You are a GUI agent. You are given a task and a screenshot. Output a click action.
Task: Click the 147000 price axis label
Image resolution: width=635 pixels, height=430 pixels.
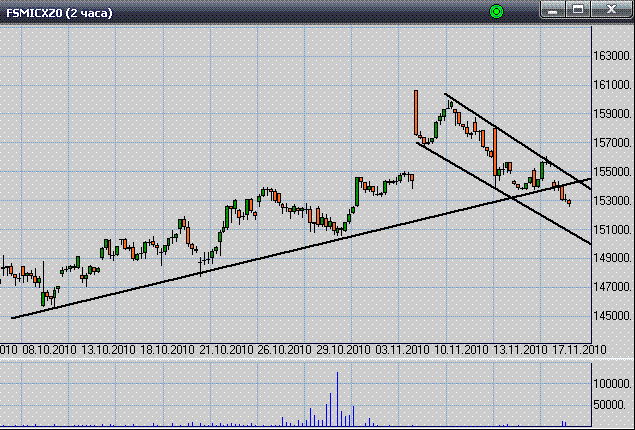coord(612,287)
